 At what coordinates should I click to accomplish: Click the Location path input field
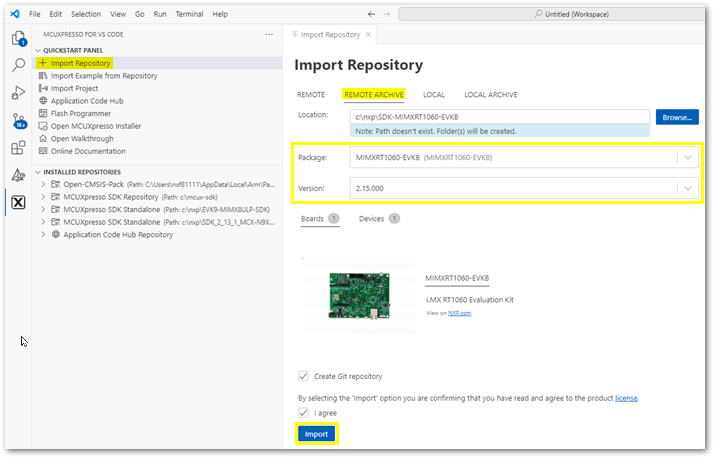coord(500,117)
